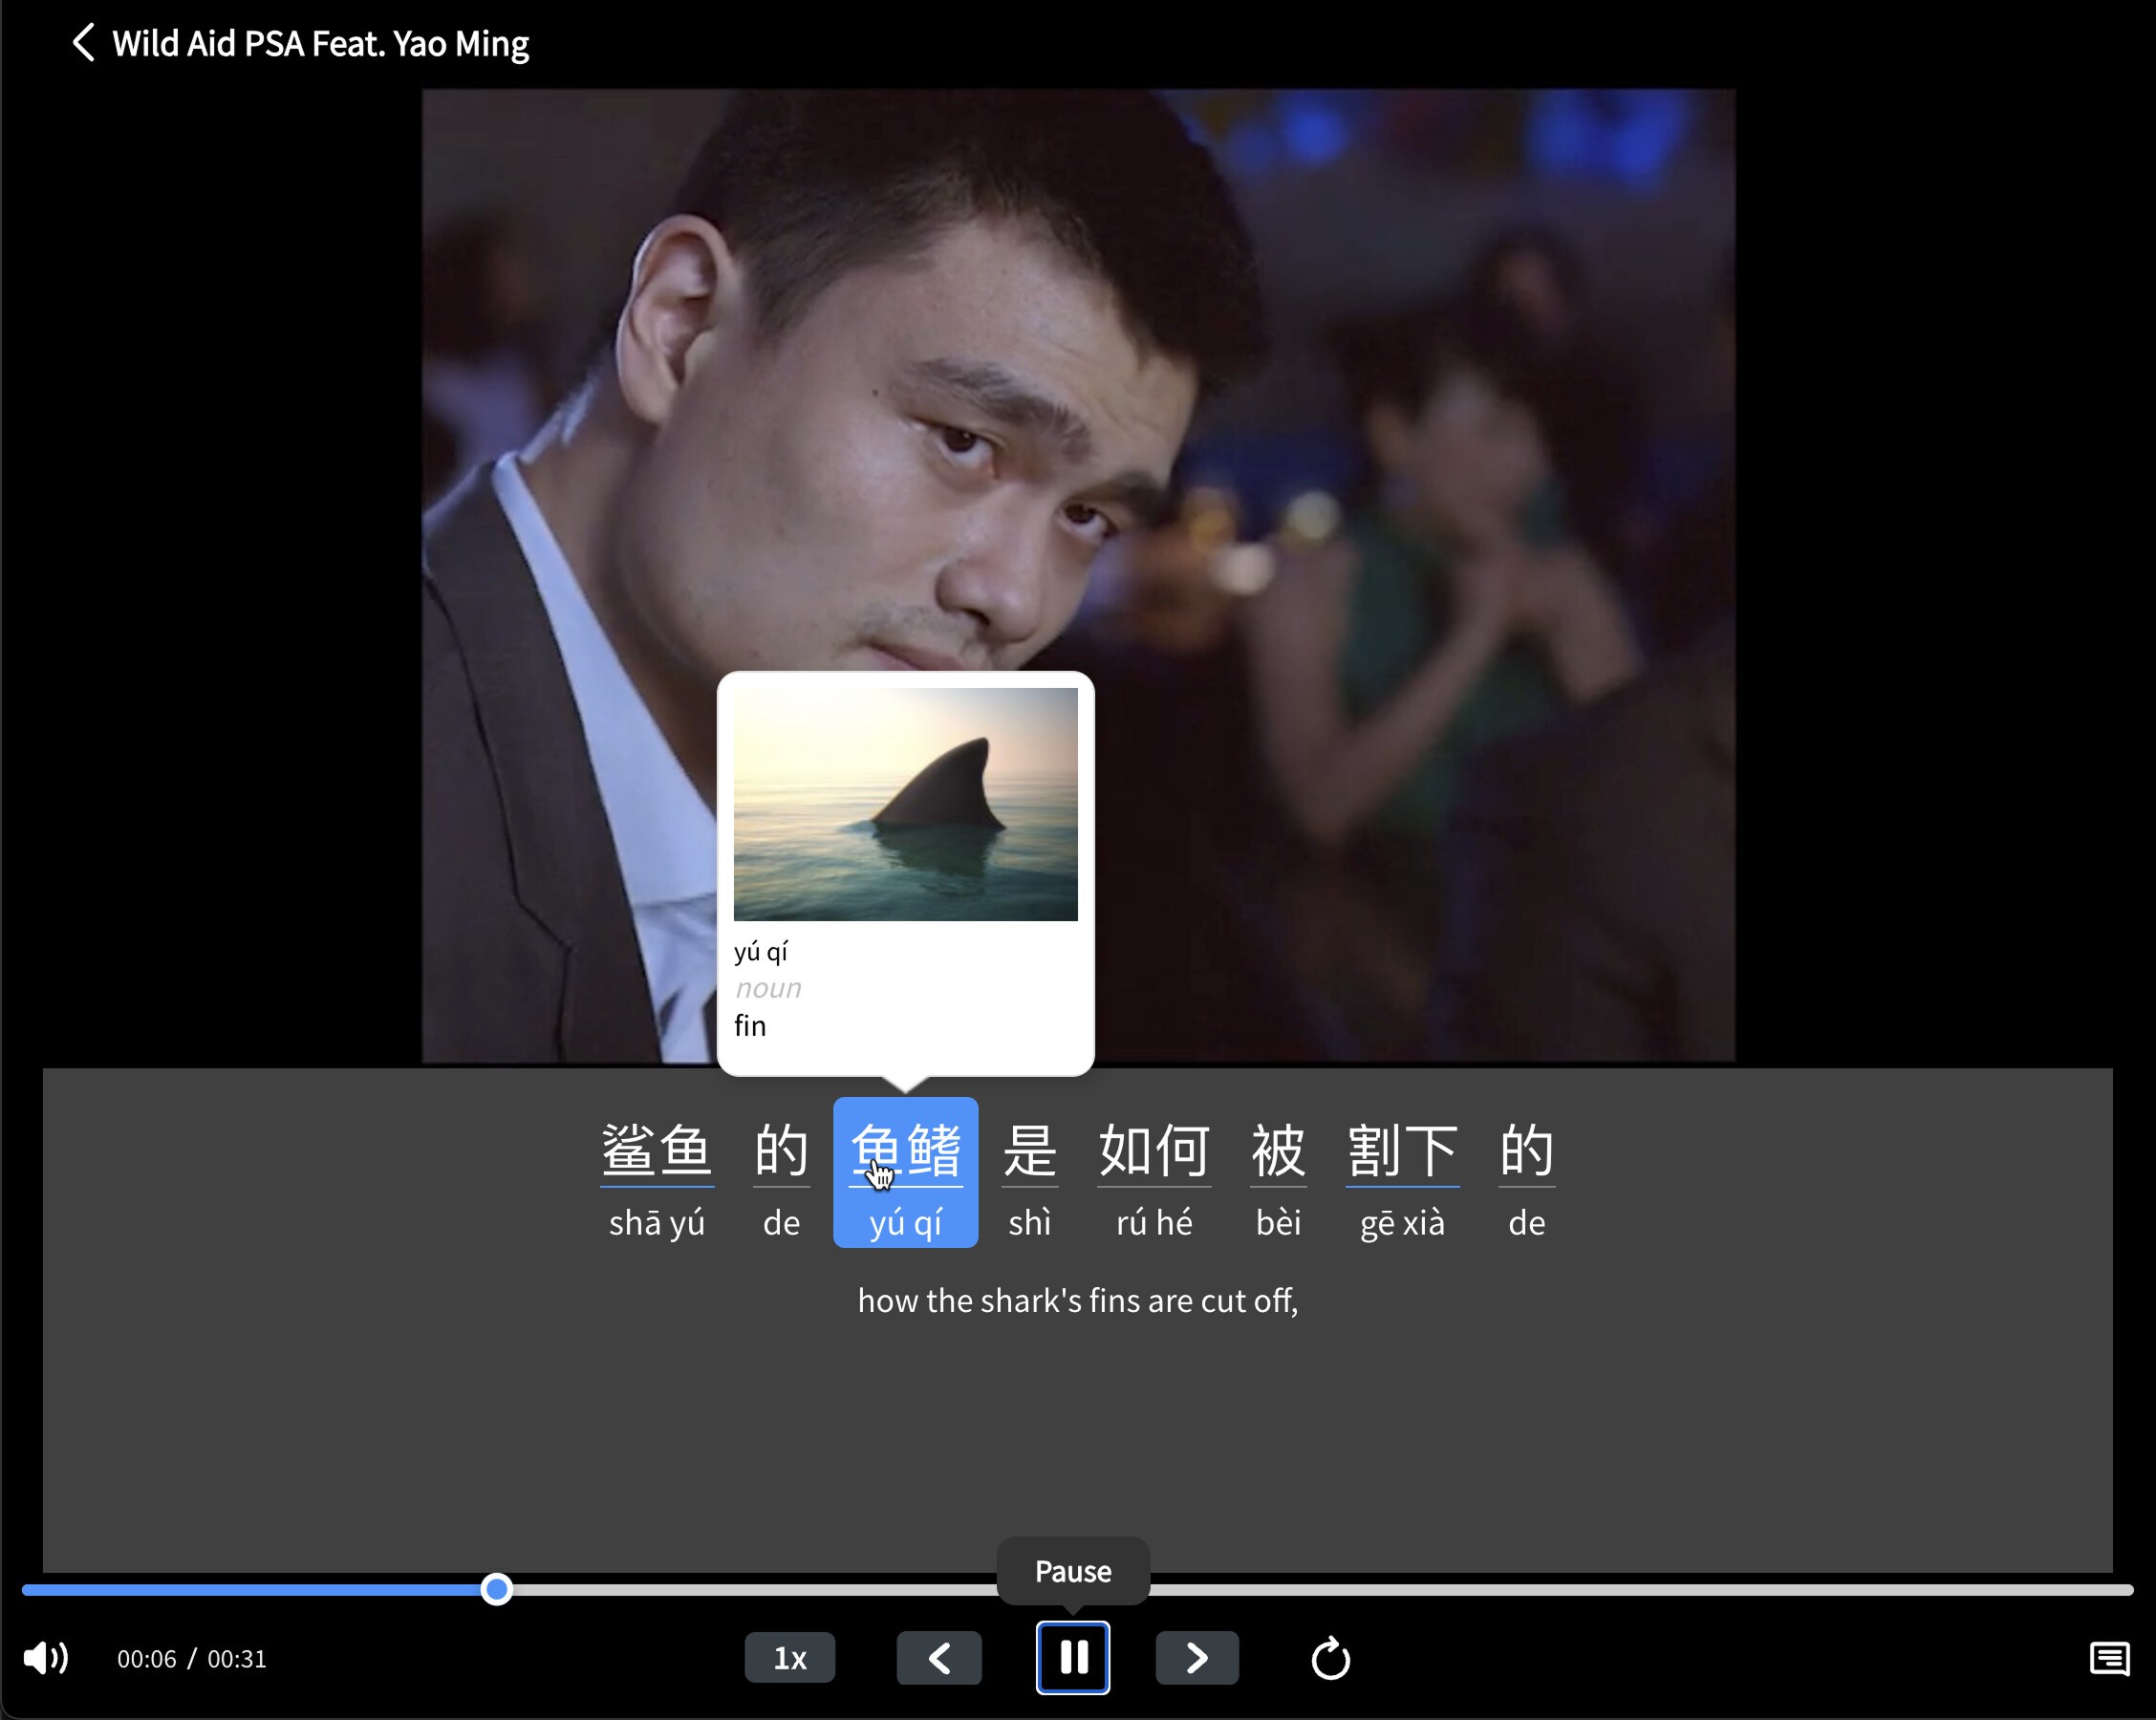Pause the video using the pause icon
2156x1720 pixels.
[x=1073, y=1658]
